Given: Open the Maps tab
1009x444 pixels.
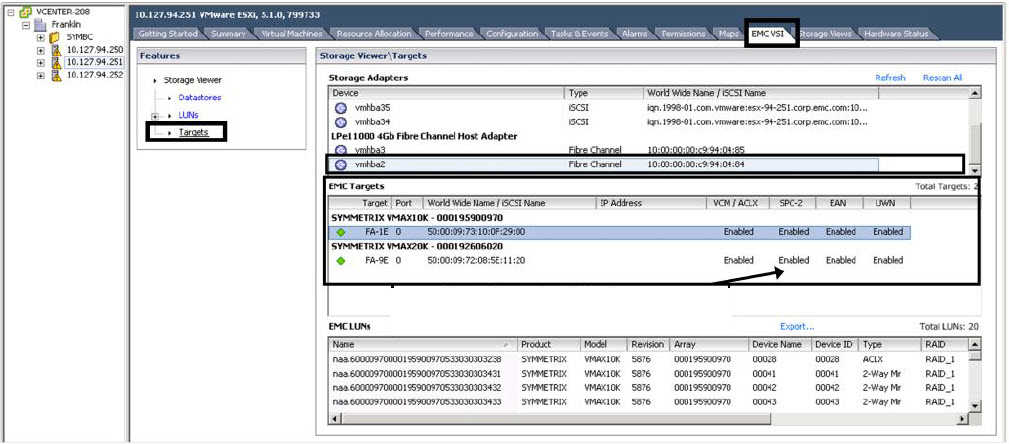Looking at the screenshot, I should pyautogui.click(x=729, y=33).
